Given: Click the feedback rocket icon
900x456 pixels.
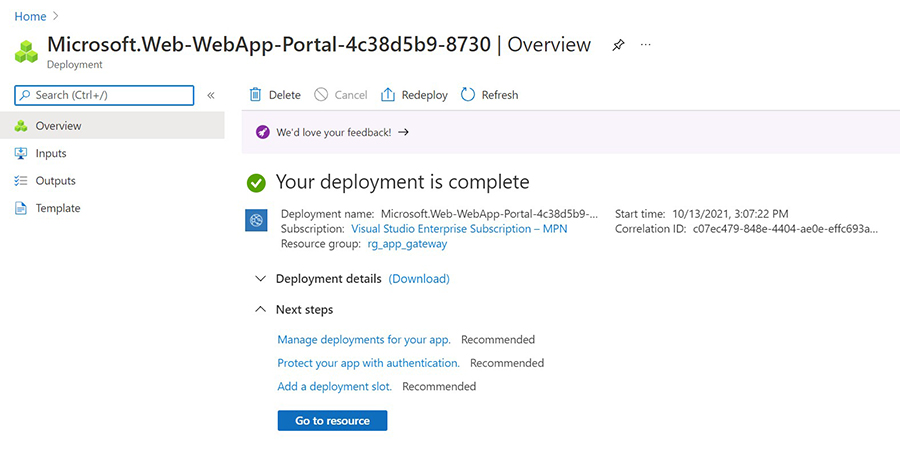Looking at the screenshot, I should pyautogui.click(x=263, y=132).
